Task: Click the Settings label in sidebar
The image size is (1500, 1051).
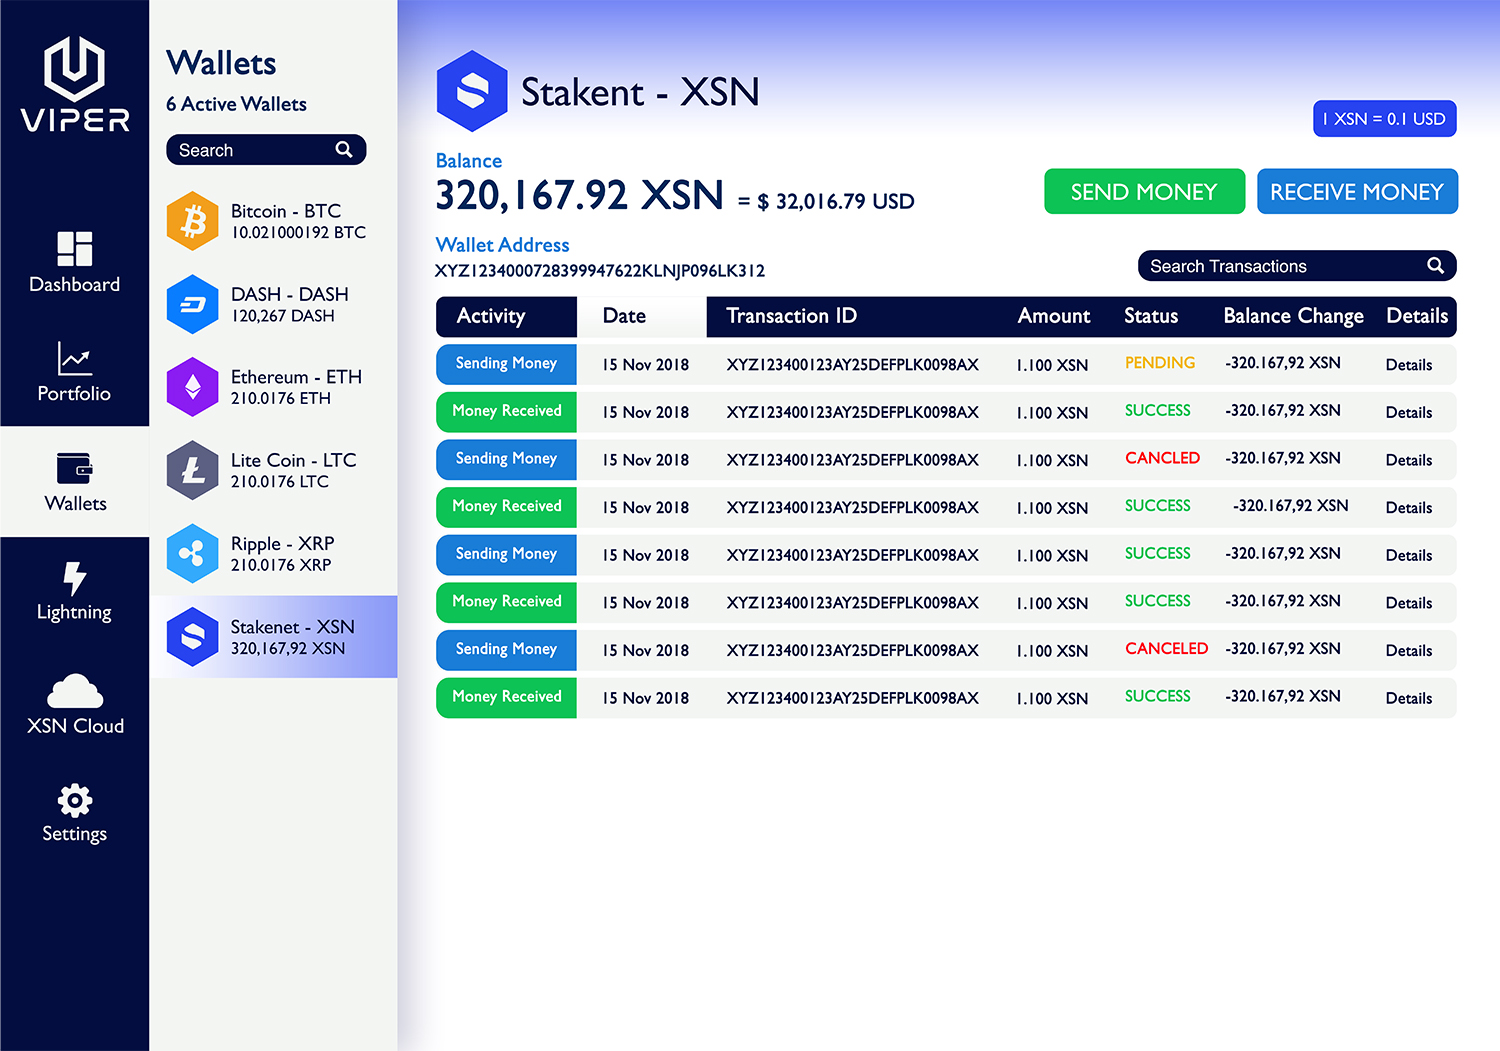Action: [x=75, y=834]
